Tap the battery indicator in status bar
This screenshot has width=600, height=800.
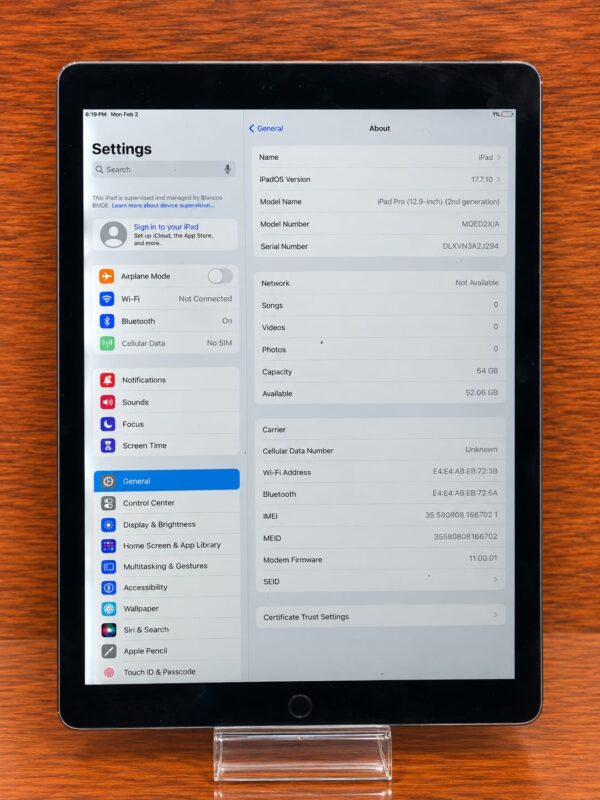pos(507,114)
